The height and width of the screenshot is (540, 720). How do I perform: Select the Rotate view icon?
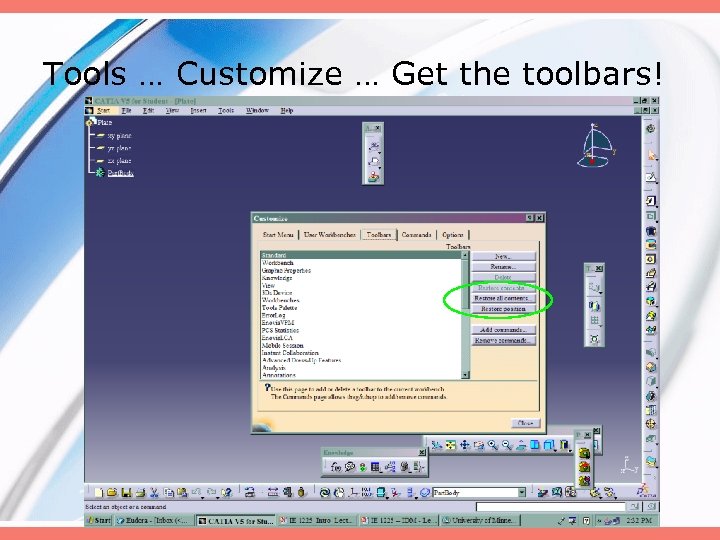(479, 445)
